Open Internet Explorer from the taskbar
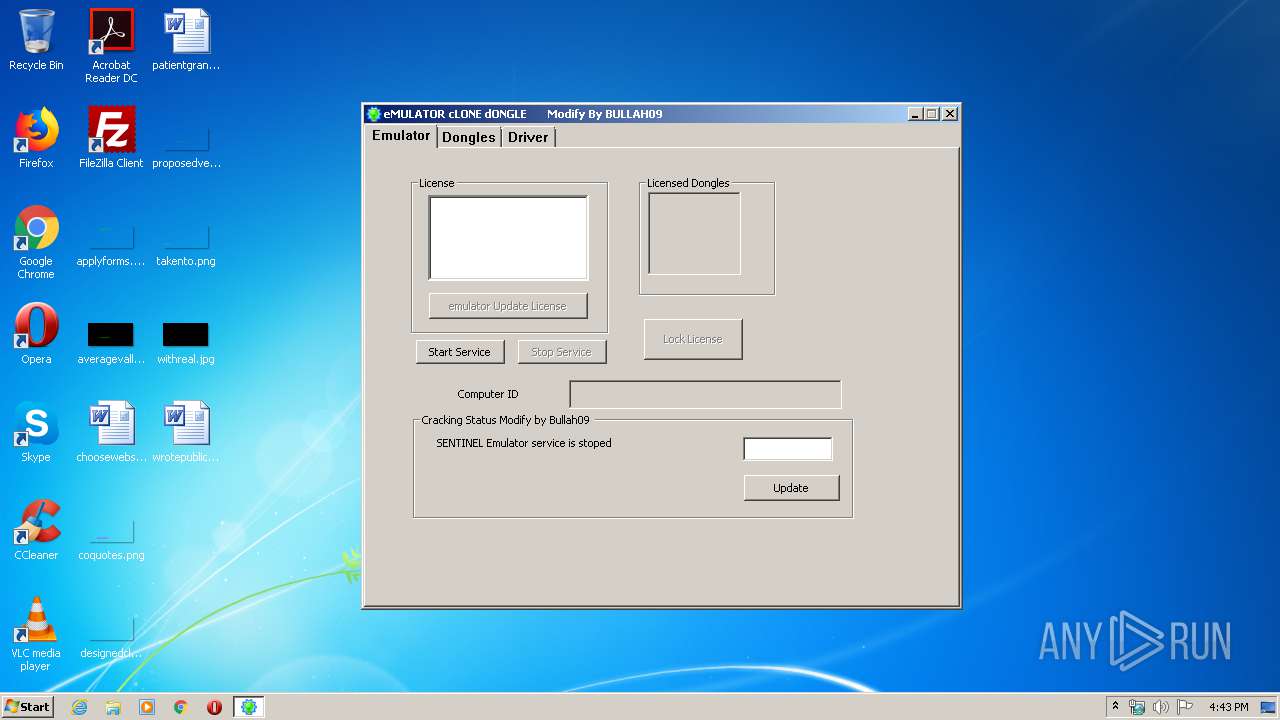The image size is (1280, 720). (79, 707)
